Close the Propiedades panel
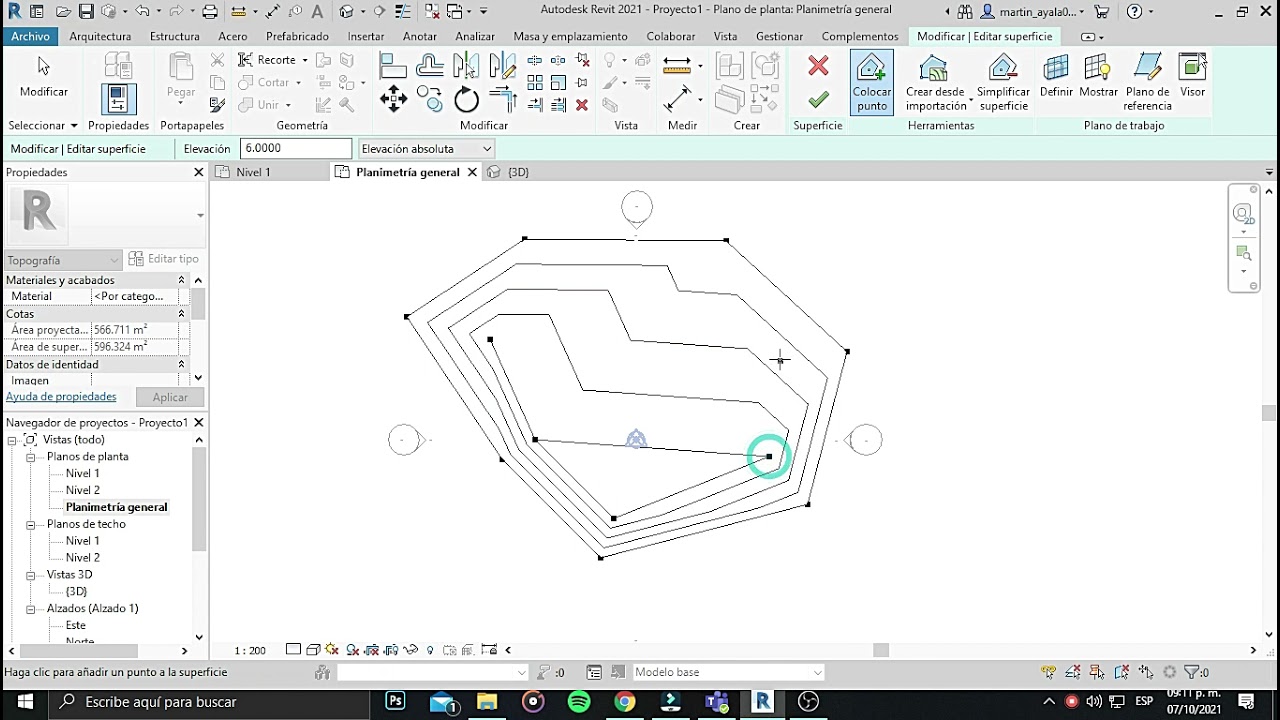This screenshot has height=720, width=1280. [198, 172]
